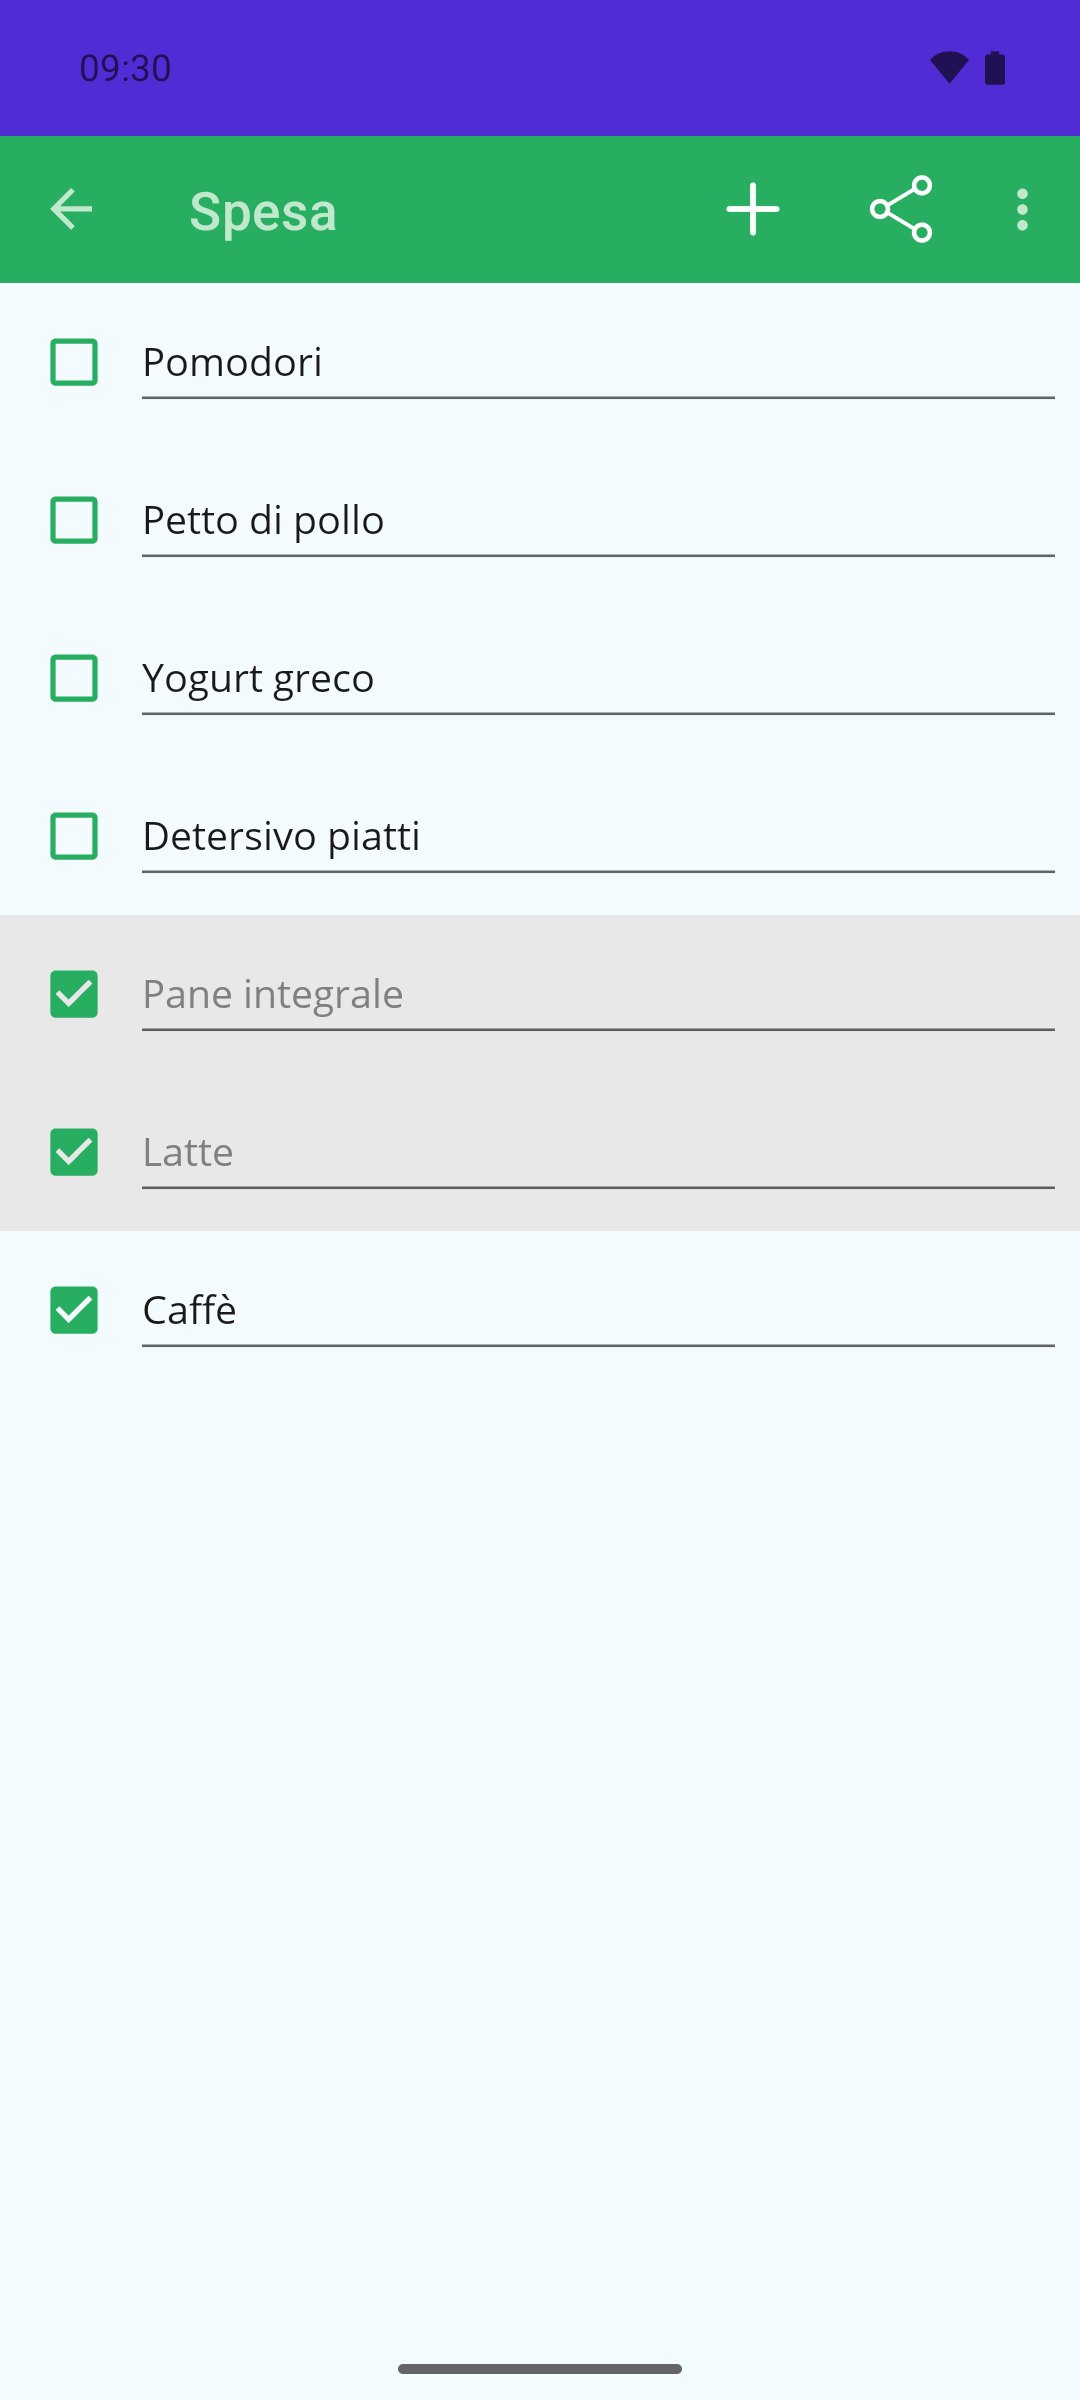Uncheck the Caffè checkbox
This screenshot has width=1080, height=2400.
tap(74, 1310)
